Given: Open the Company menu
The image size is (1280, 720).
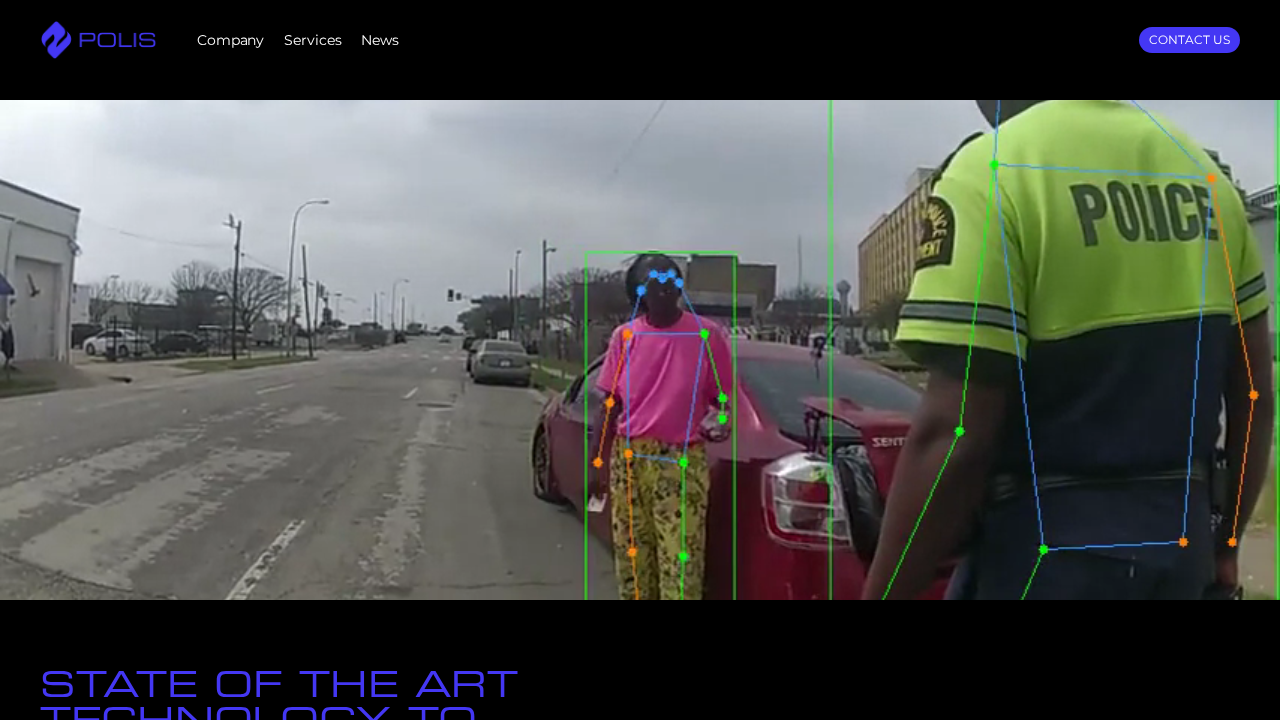Looking at the screenshot, I should 230,40.
